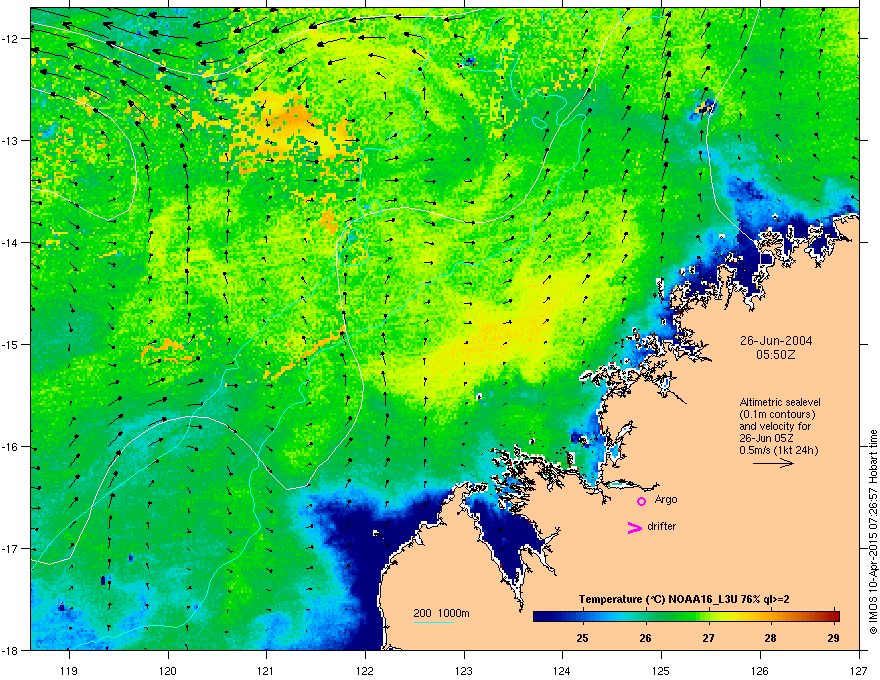Click the -13 latitude axis label
The image size is (880, 680).
[12, 141]
